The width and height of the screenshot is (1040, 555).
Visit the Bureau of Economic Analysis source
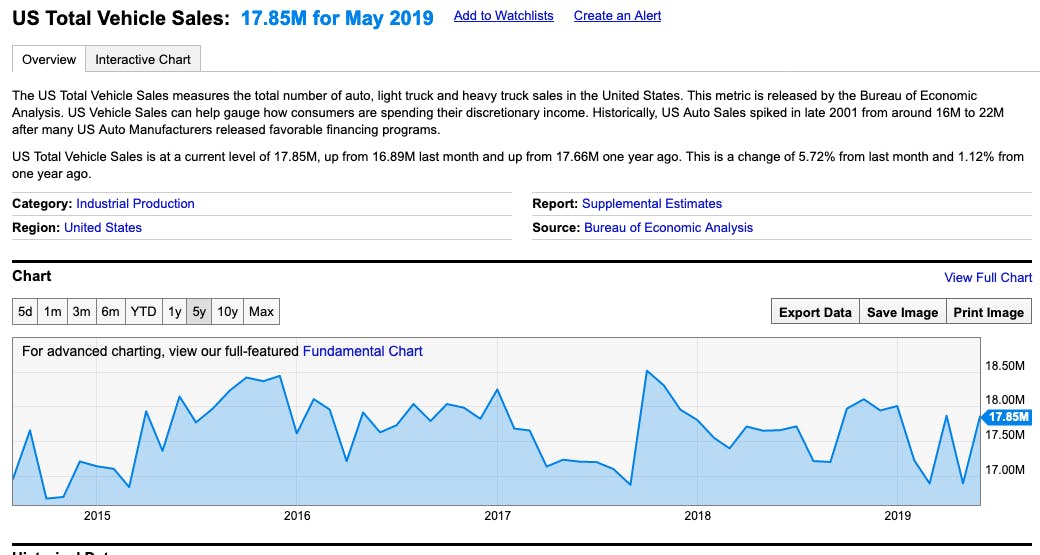(x=668, y=228)
